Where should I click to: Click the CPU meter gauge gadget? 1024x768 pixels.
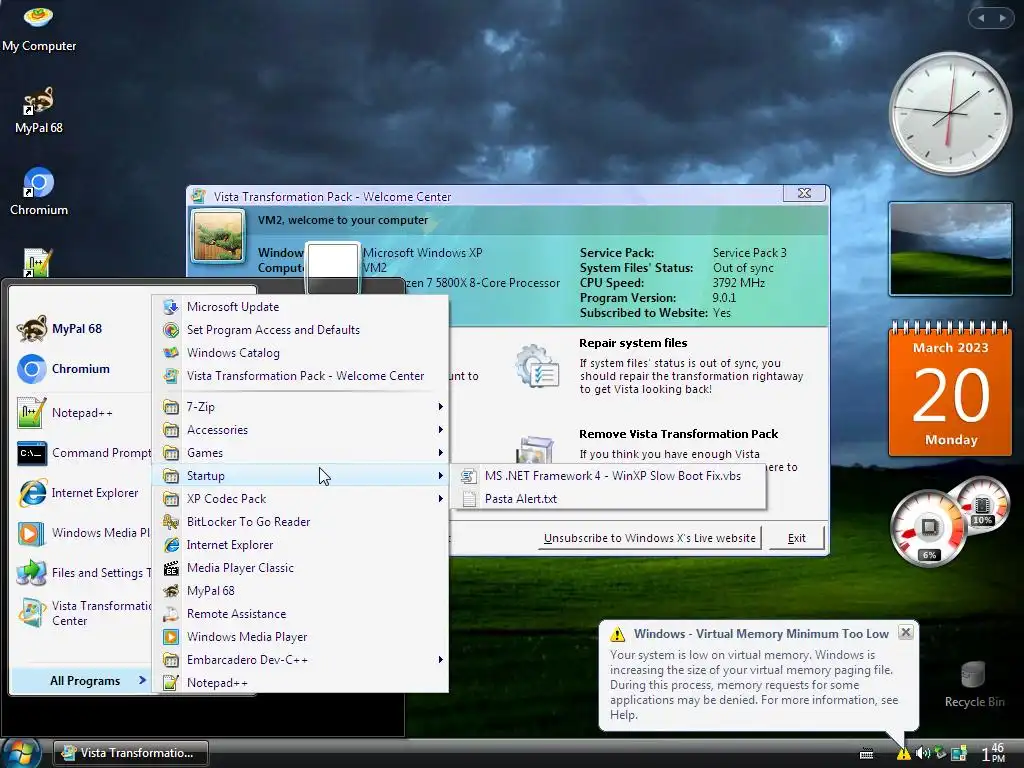(929, 528)
